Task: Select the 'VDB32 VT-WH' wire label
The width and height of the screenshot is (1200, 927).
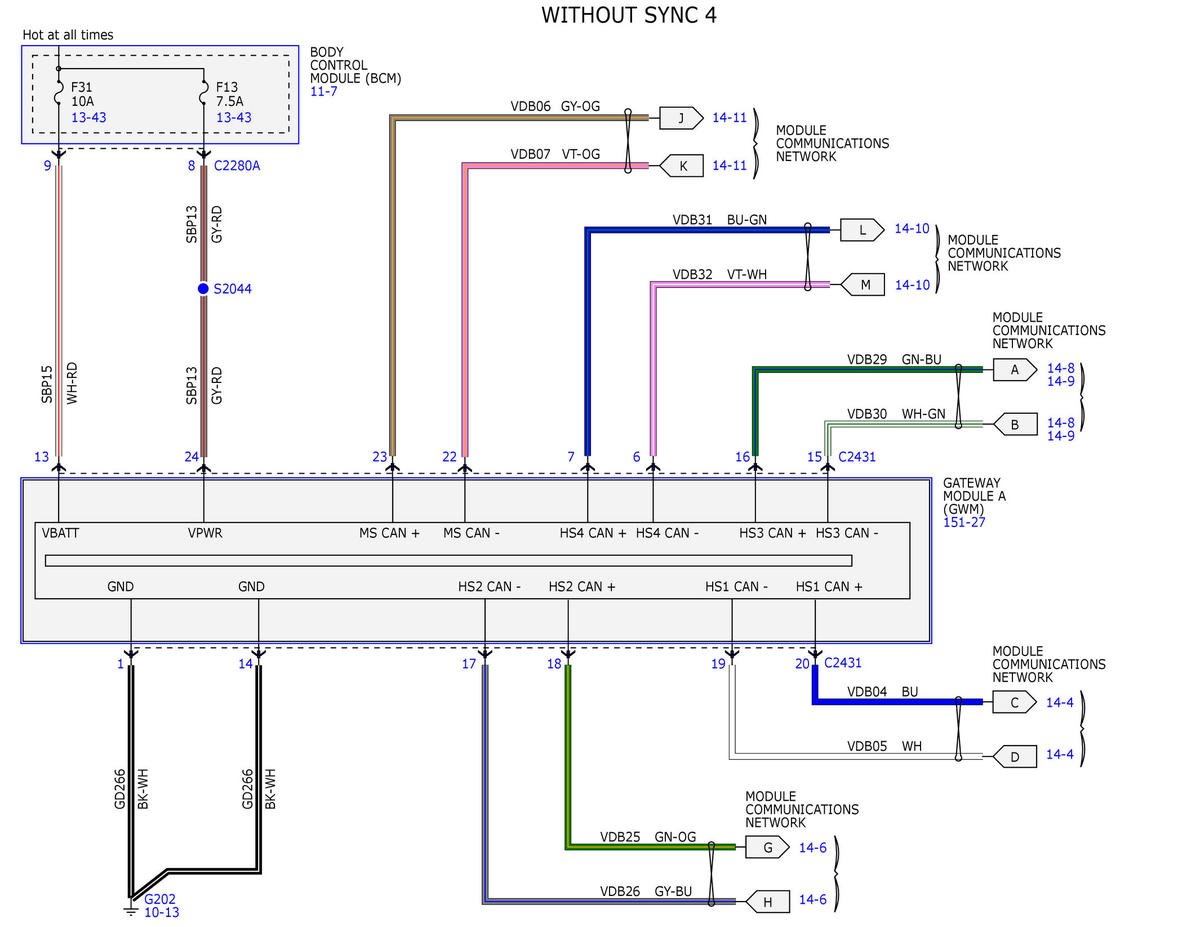Action: 718,274
